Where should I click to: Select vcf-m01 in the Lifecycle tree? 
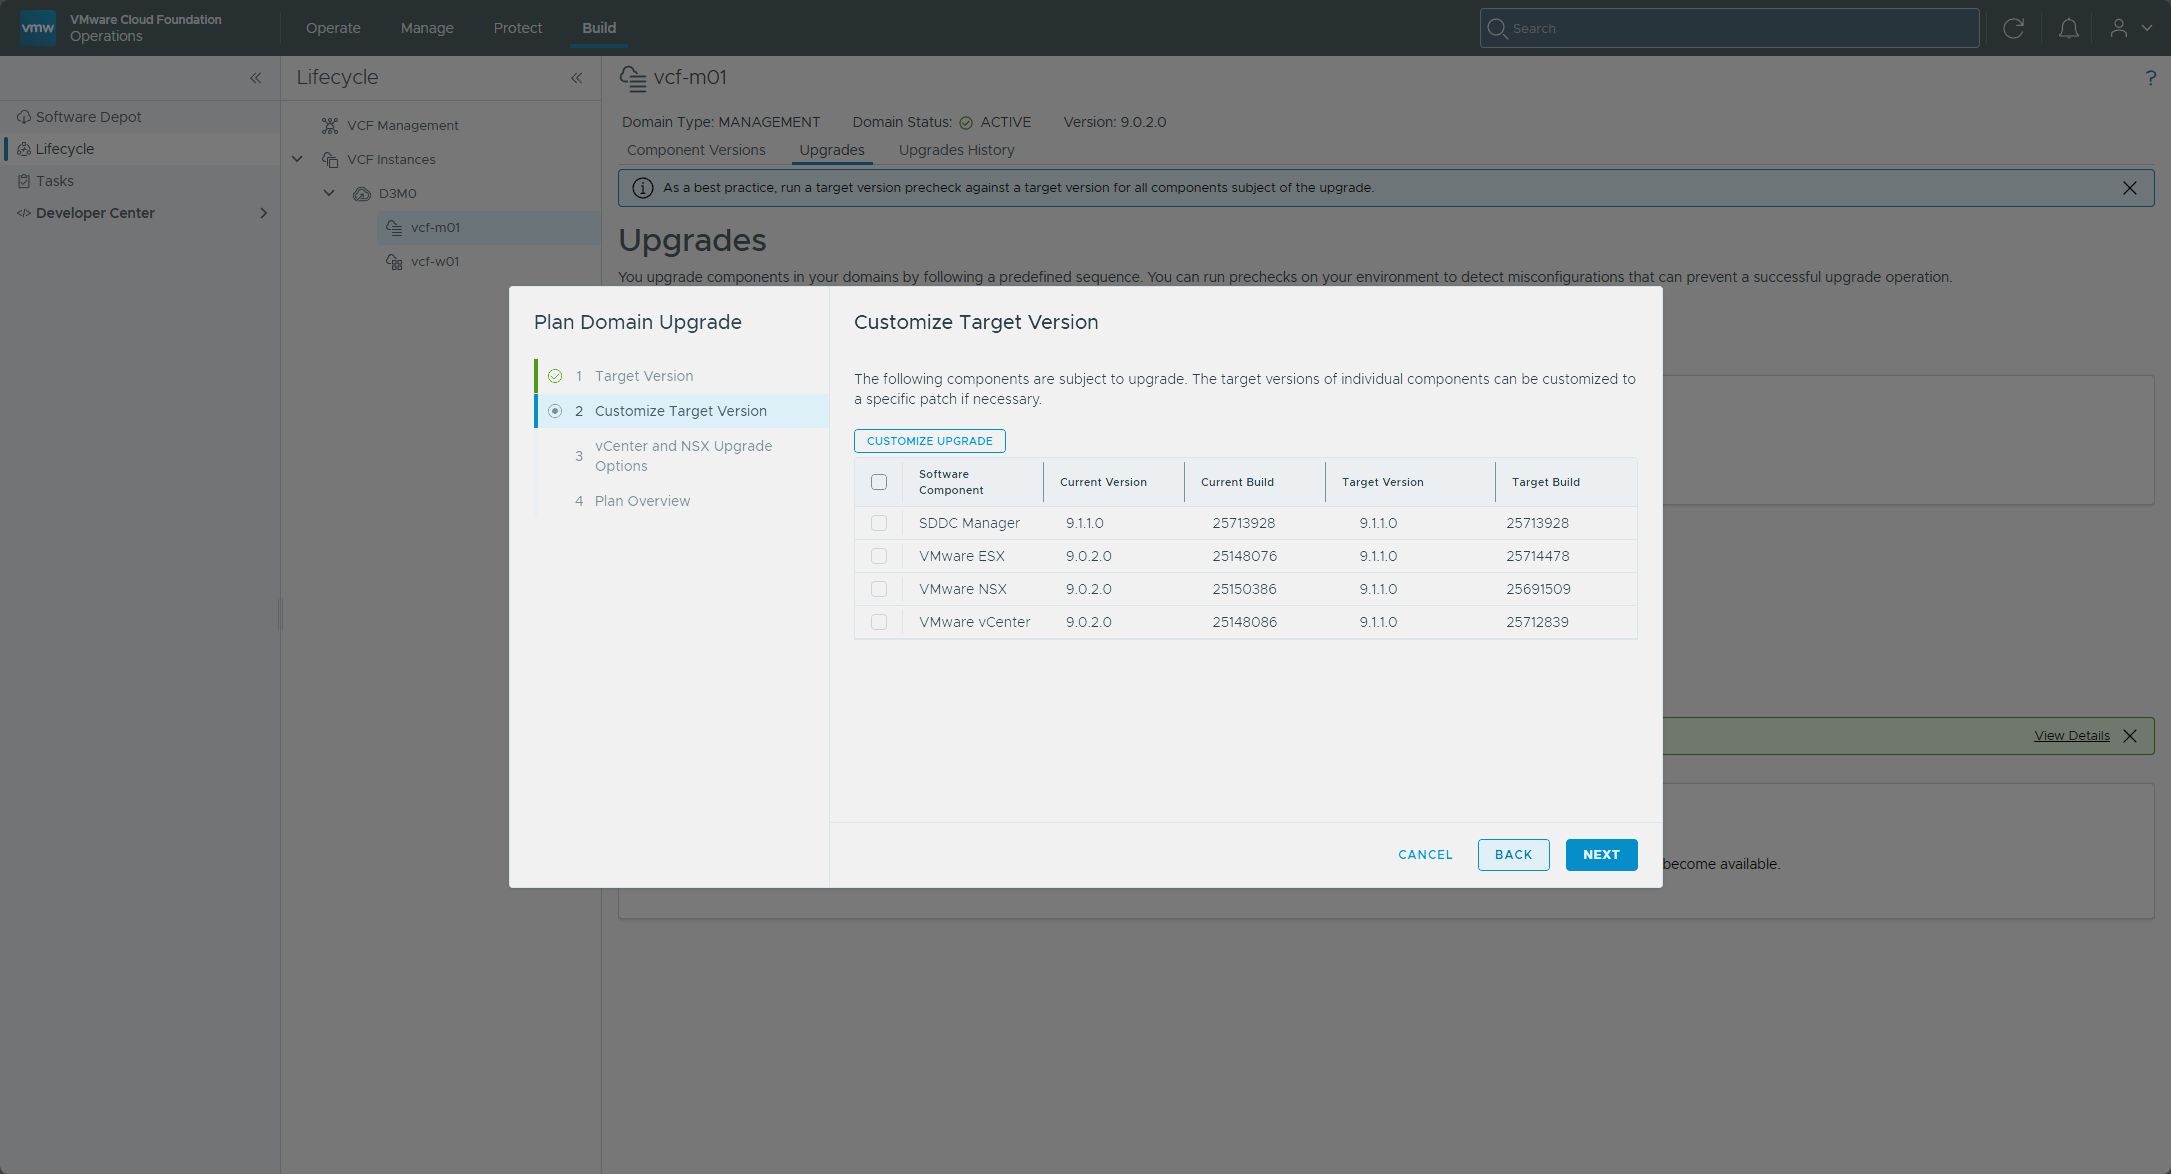pos(489,228)
